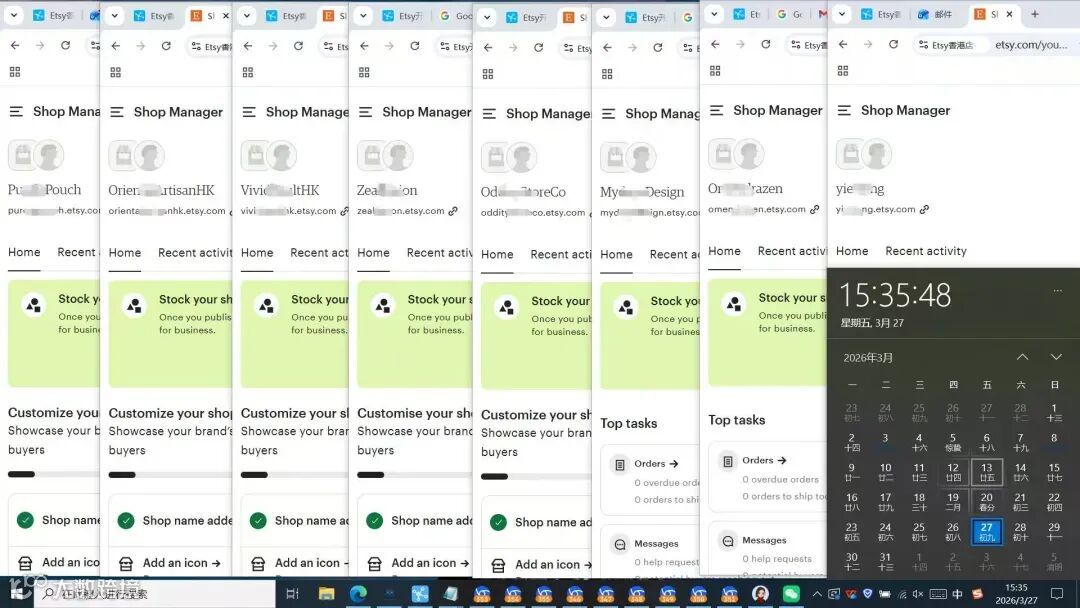This screenshot has width=1080, height=608.
Task: Open hamburger menu in yie...ng shop window
Action: [844, 110]
